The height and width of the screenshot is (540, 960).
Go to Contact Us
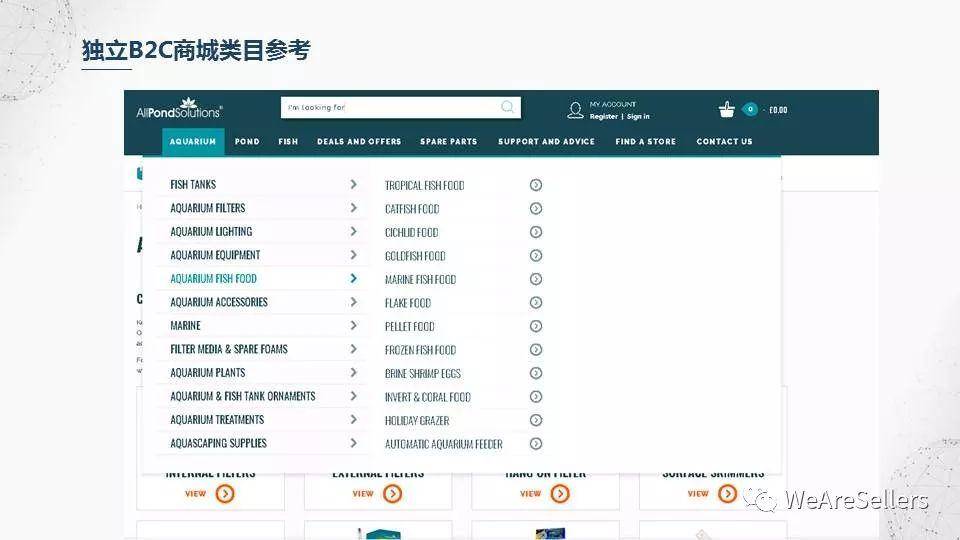pyautogui.click(x=724, y=141)
